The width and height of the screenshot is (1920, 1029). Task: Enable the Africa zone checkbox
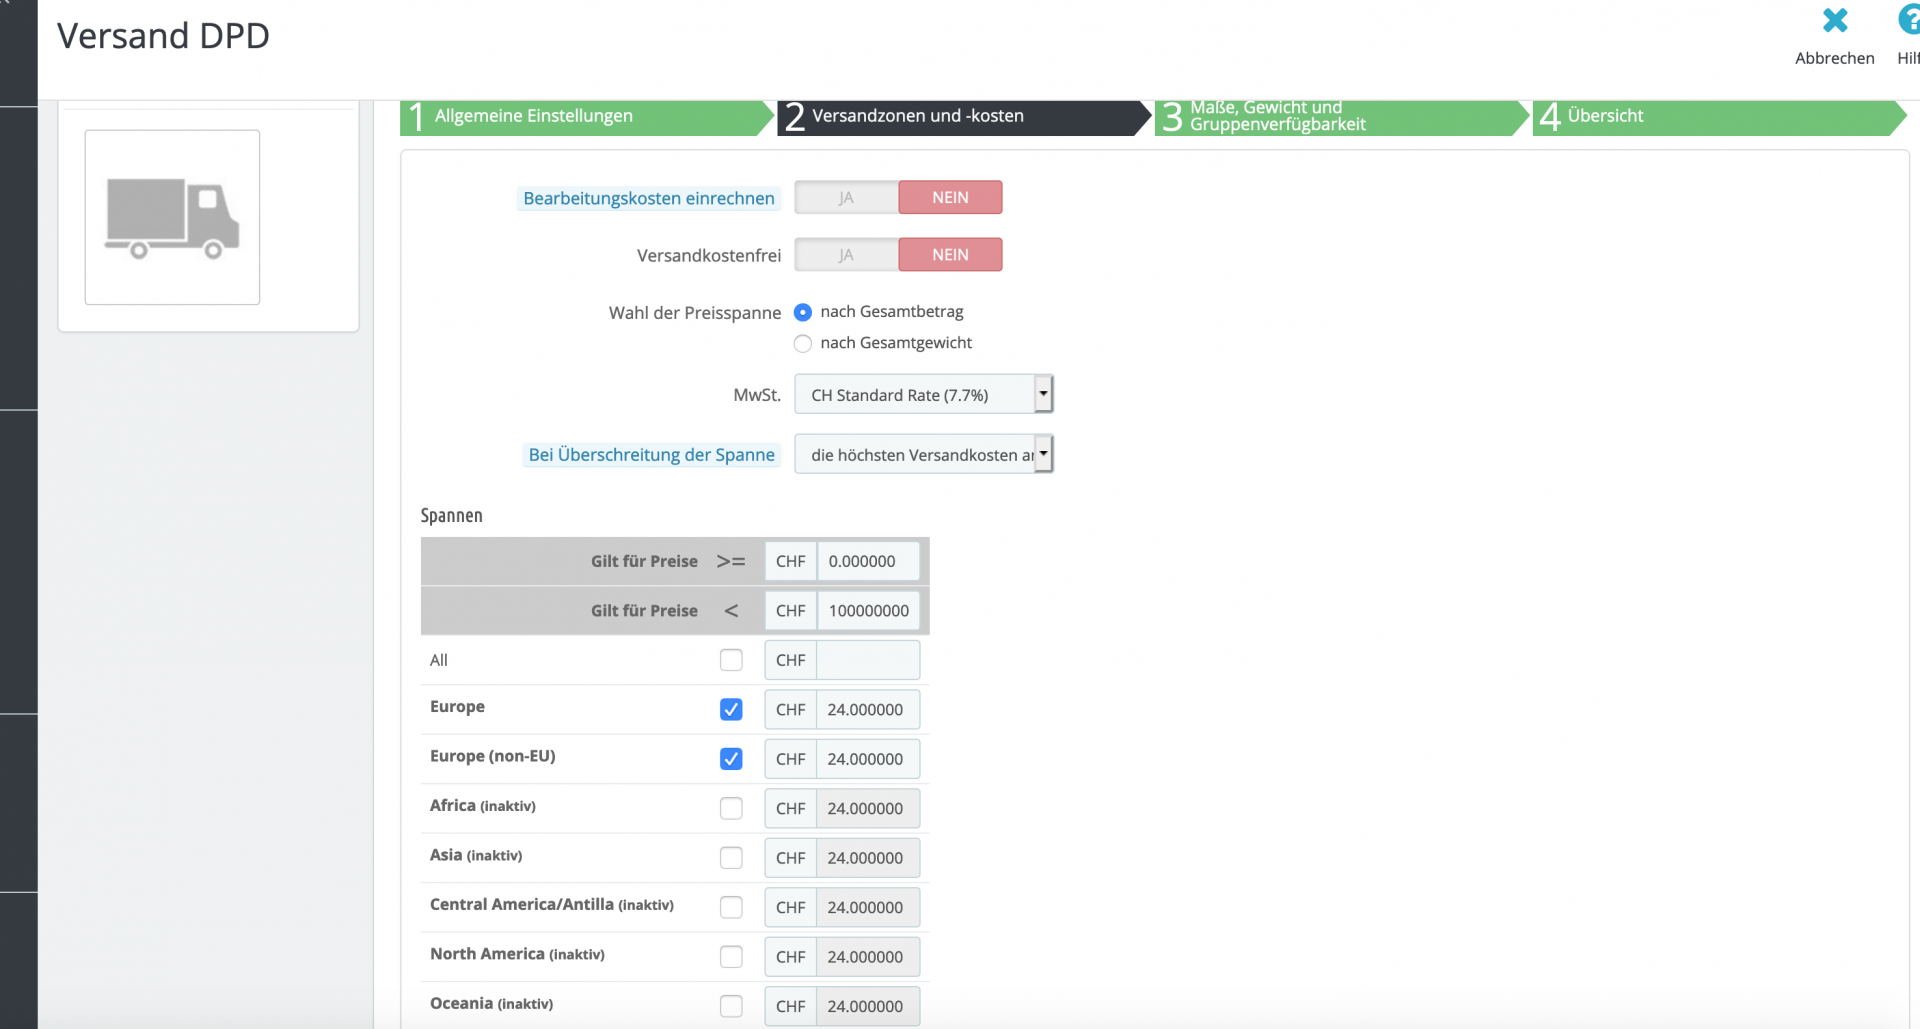[731, 808]
